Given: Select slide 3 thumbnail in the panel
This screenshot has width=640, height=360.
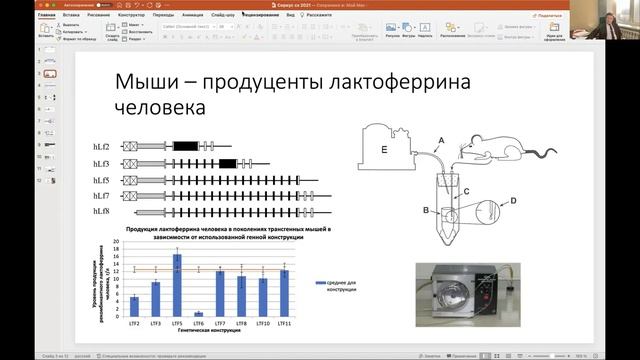Looking at the screenshot, I should pos(50,74).
